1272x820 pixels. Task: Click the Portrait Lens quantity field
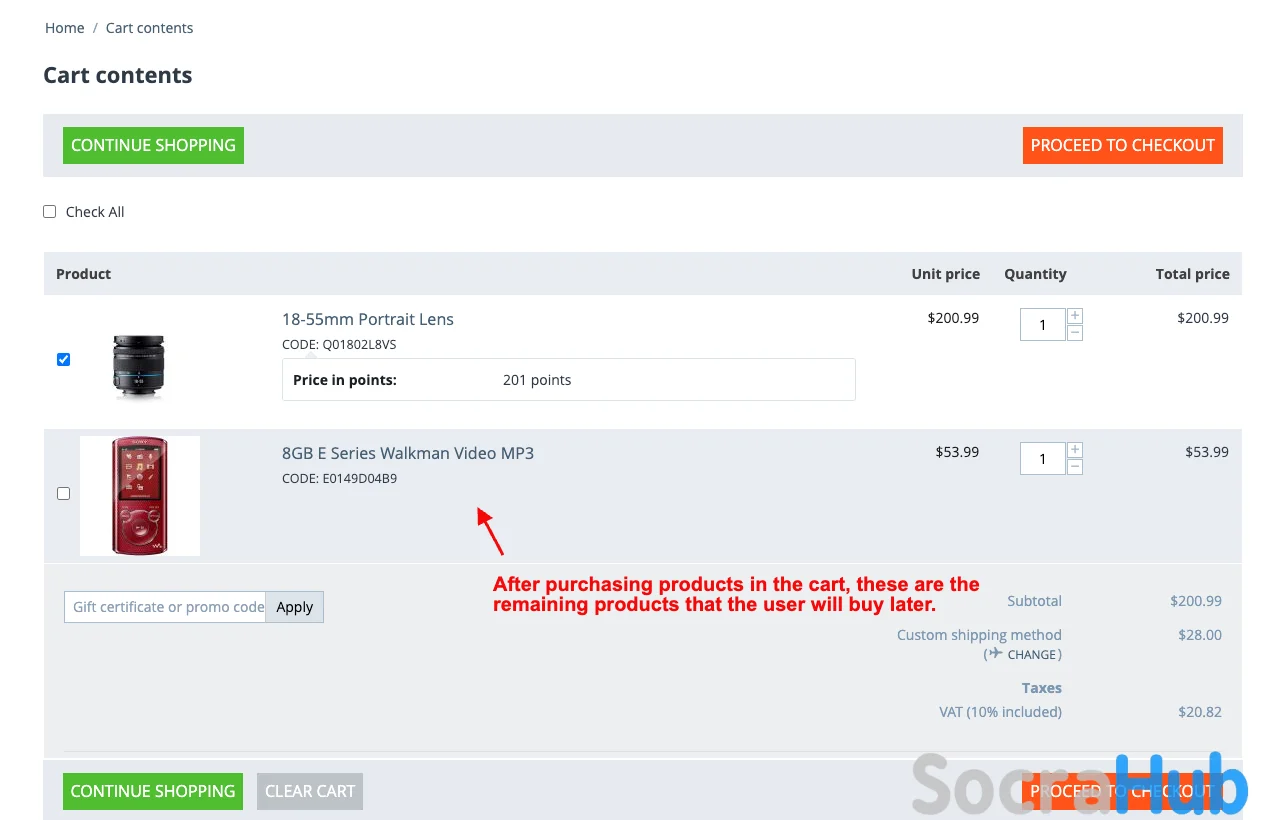point(1043,325)
